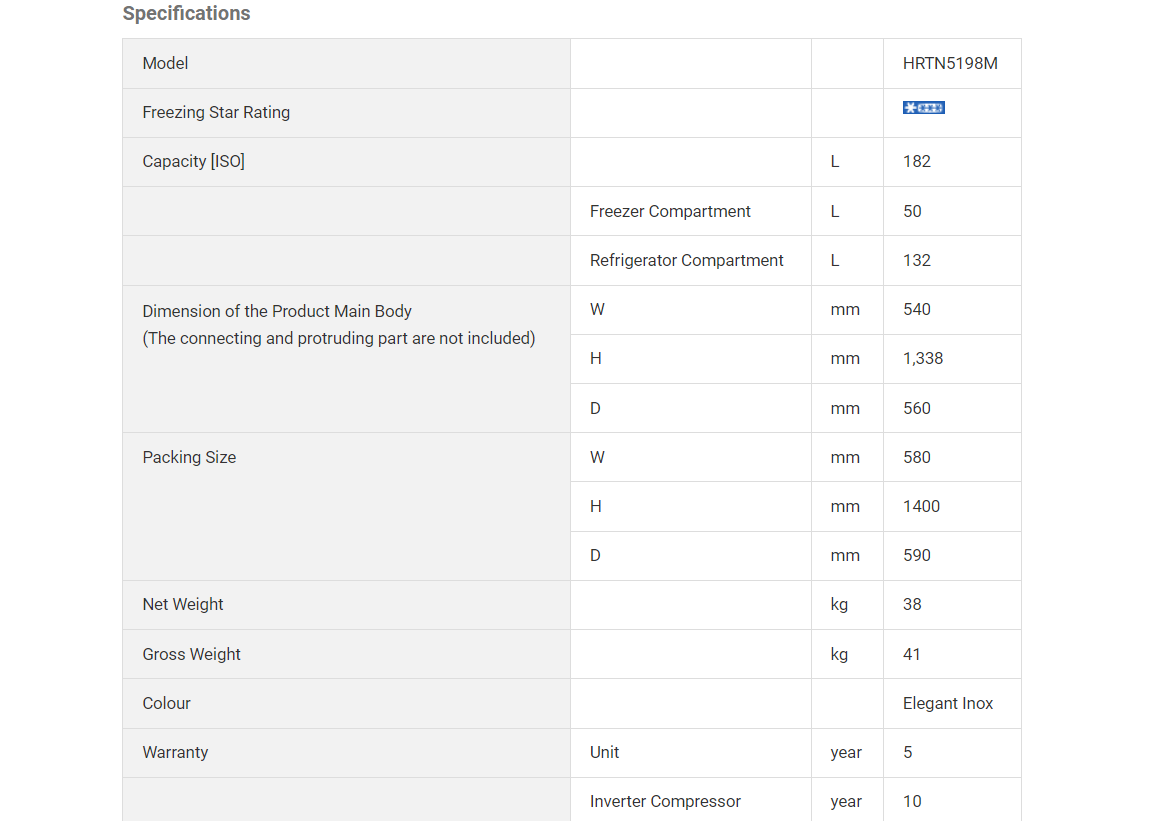Click the Model row label
The image size is (1152, 821).
(x=165, y=63)
